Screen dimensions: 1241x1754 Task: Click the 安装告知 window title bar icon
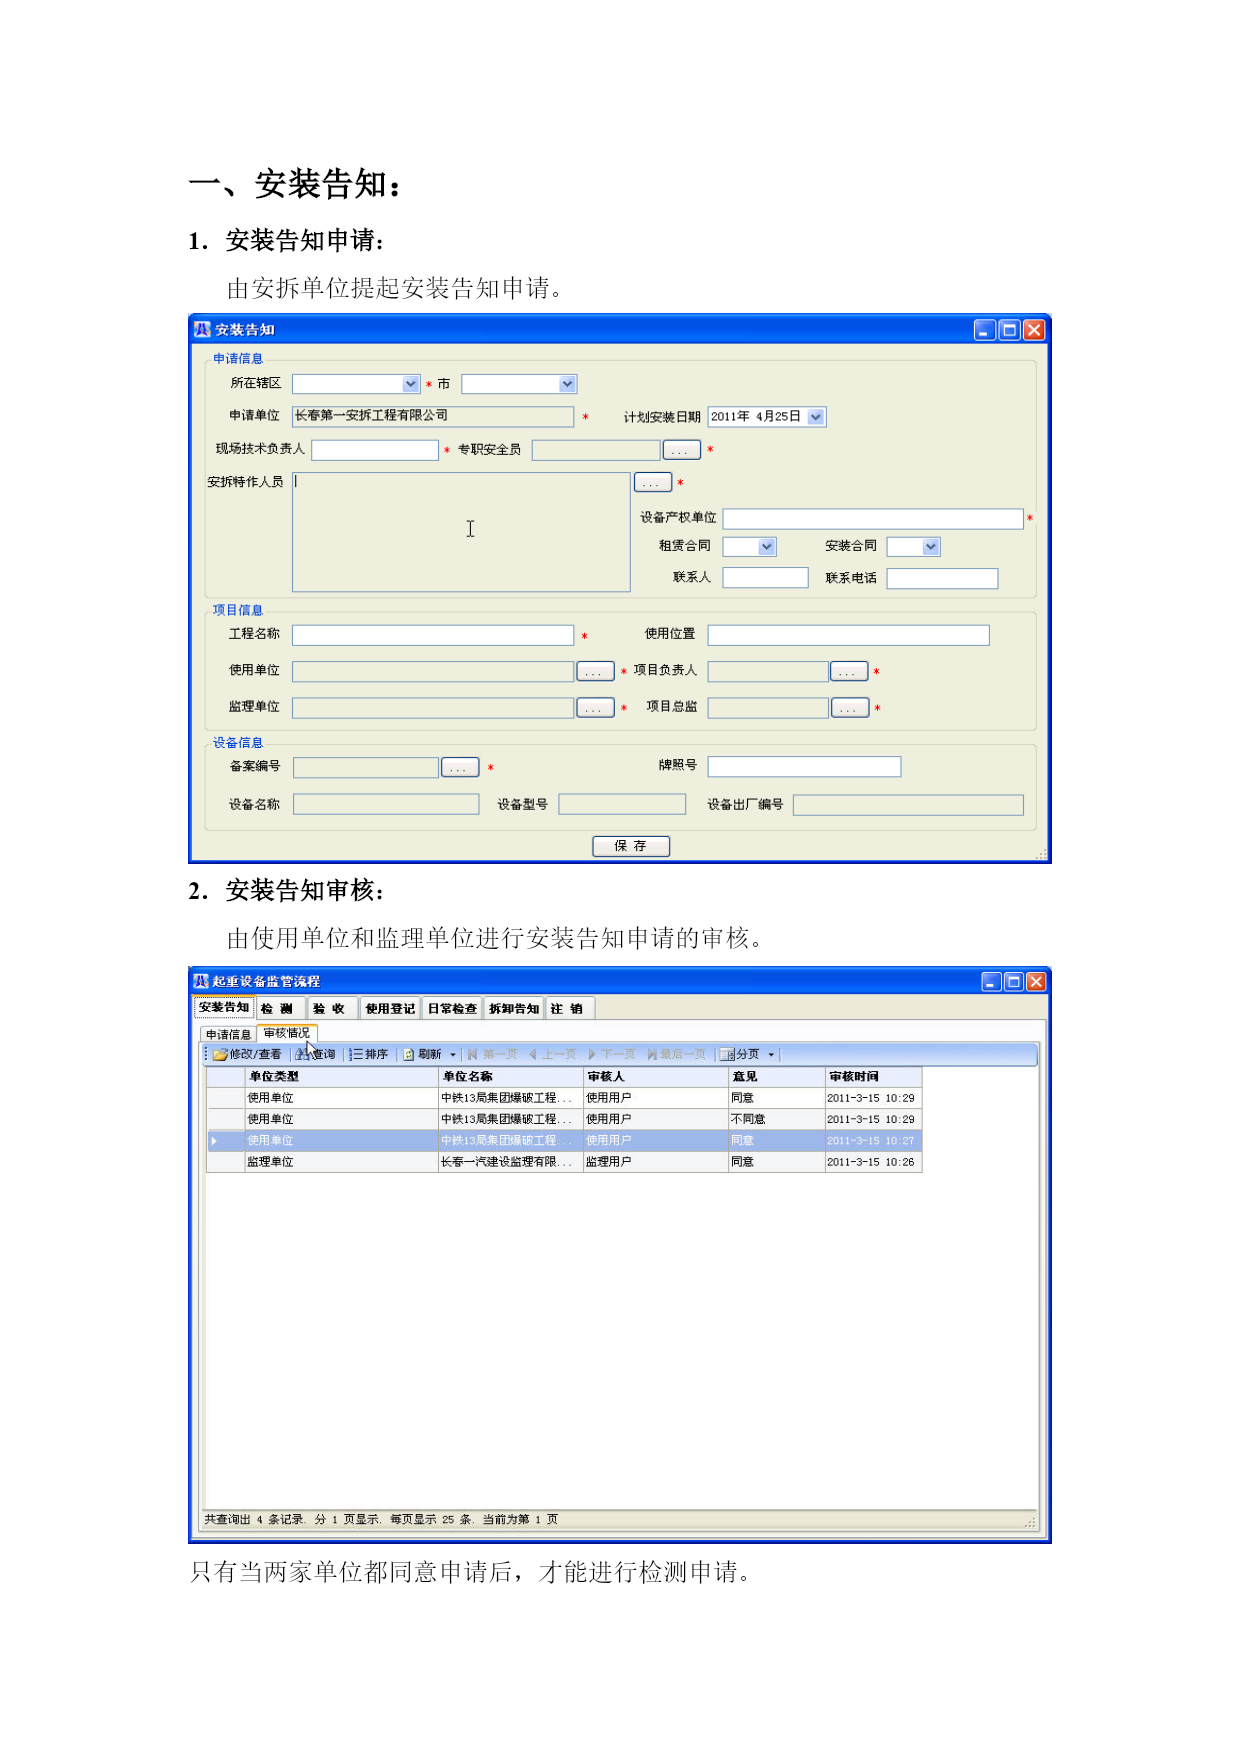point(202,329)
